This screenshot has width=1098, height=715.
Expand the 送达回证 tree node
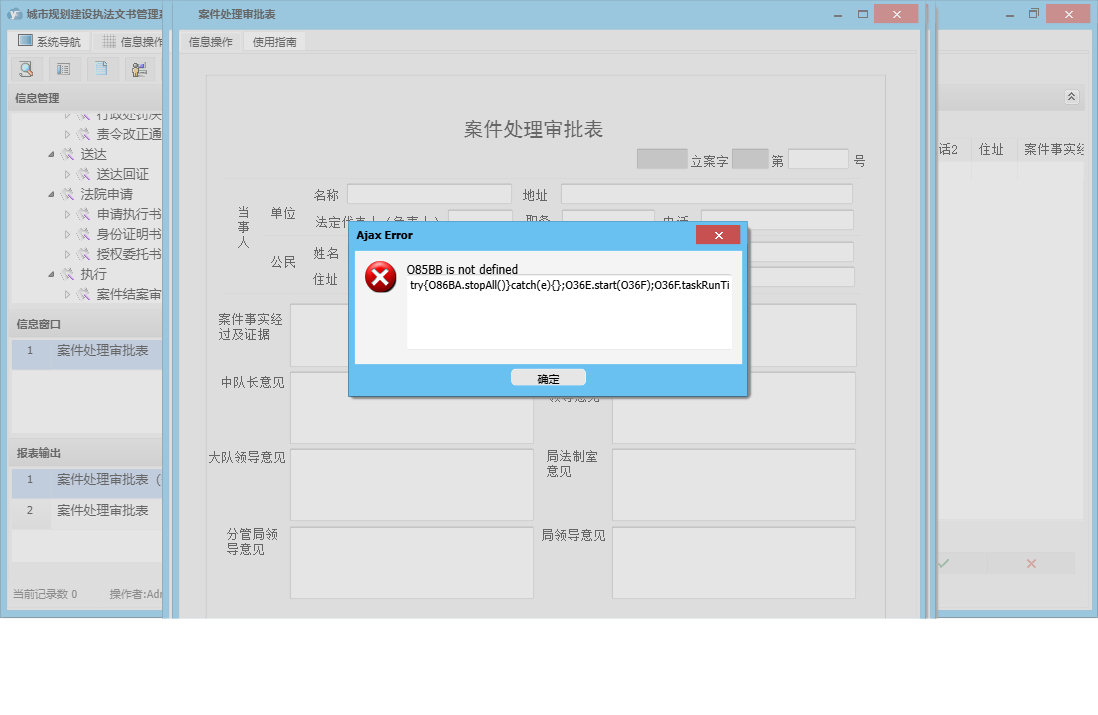[66, 175]
